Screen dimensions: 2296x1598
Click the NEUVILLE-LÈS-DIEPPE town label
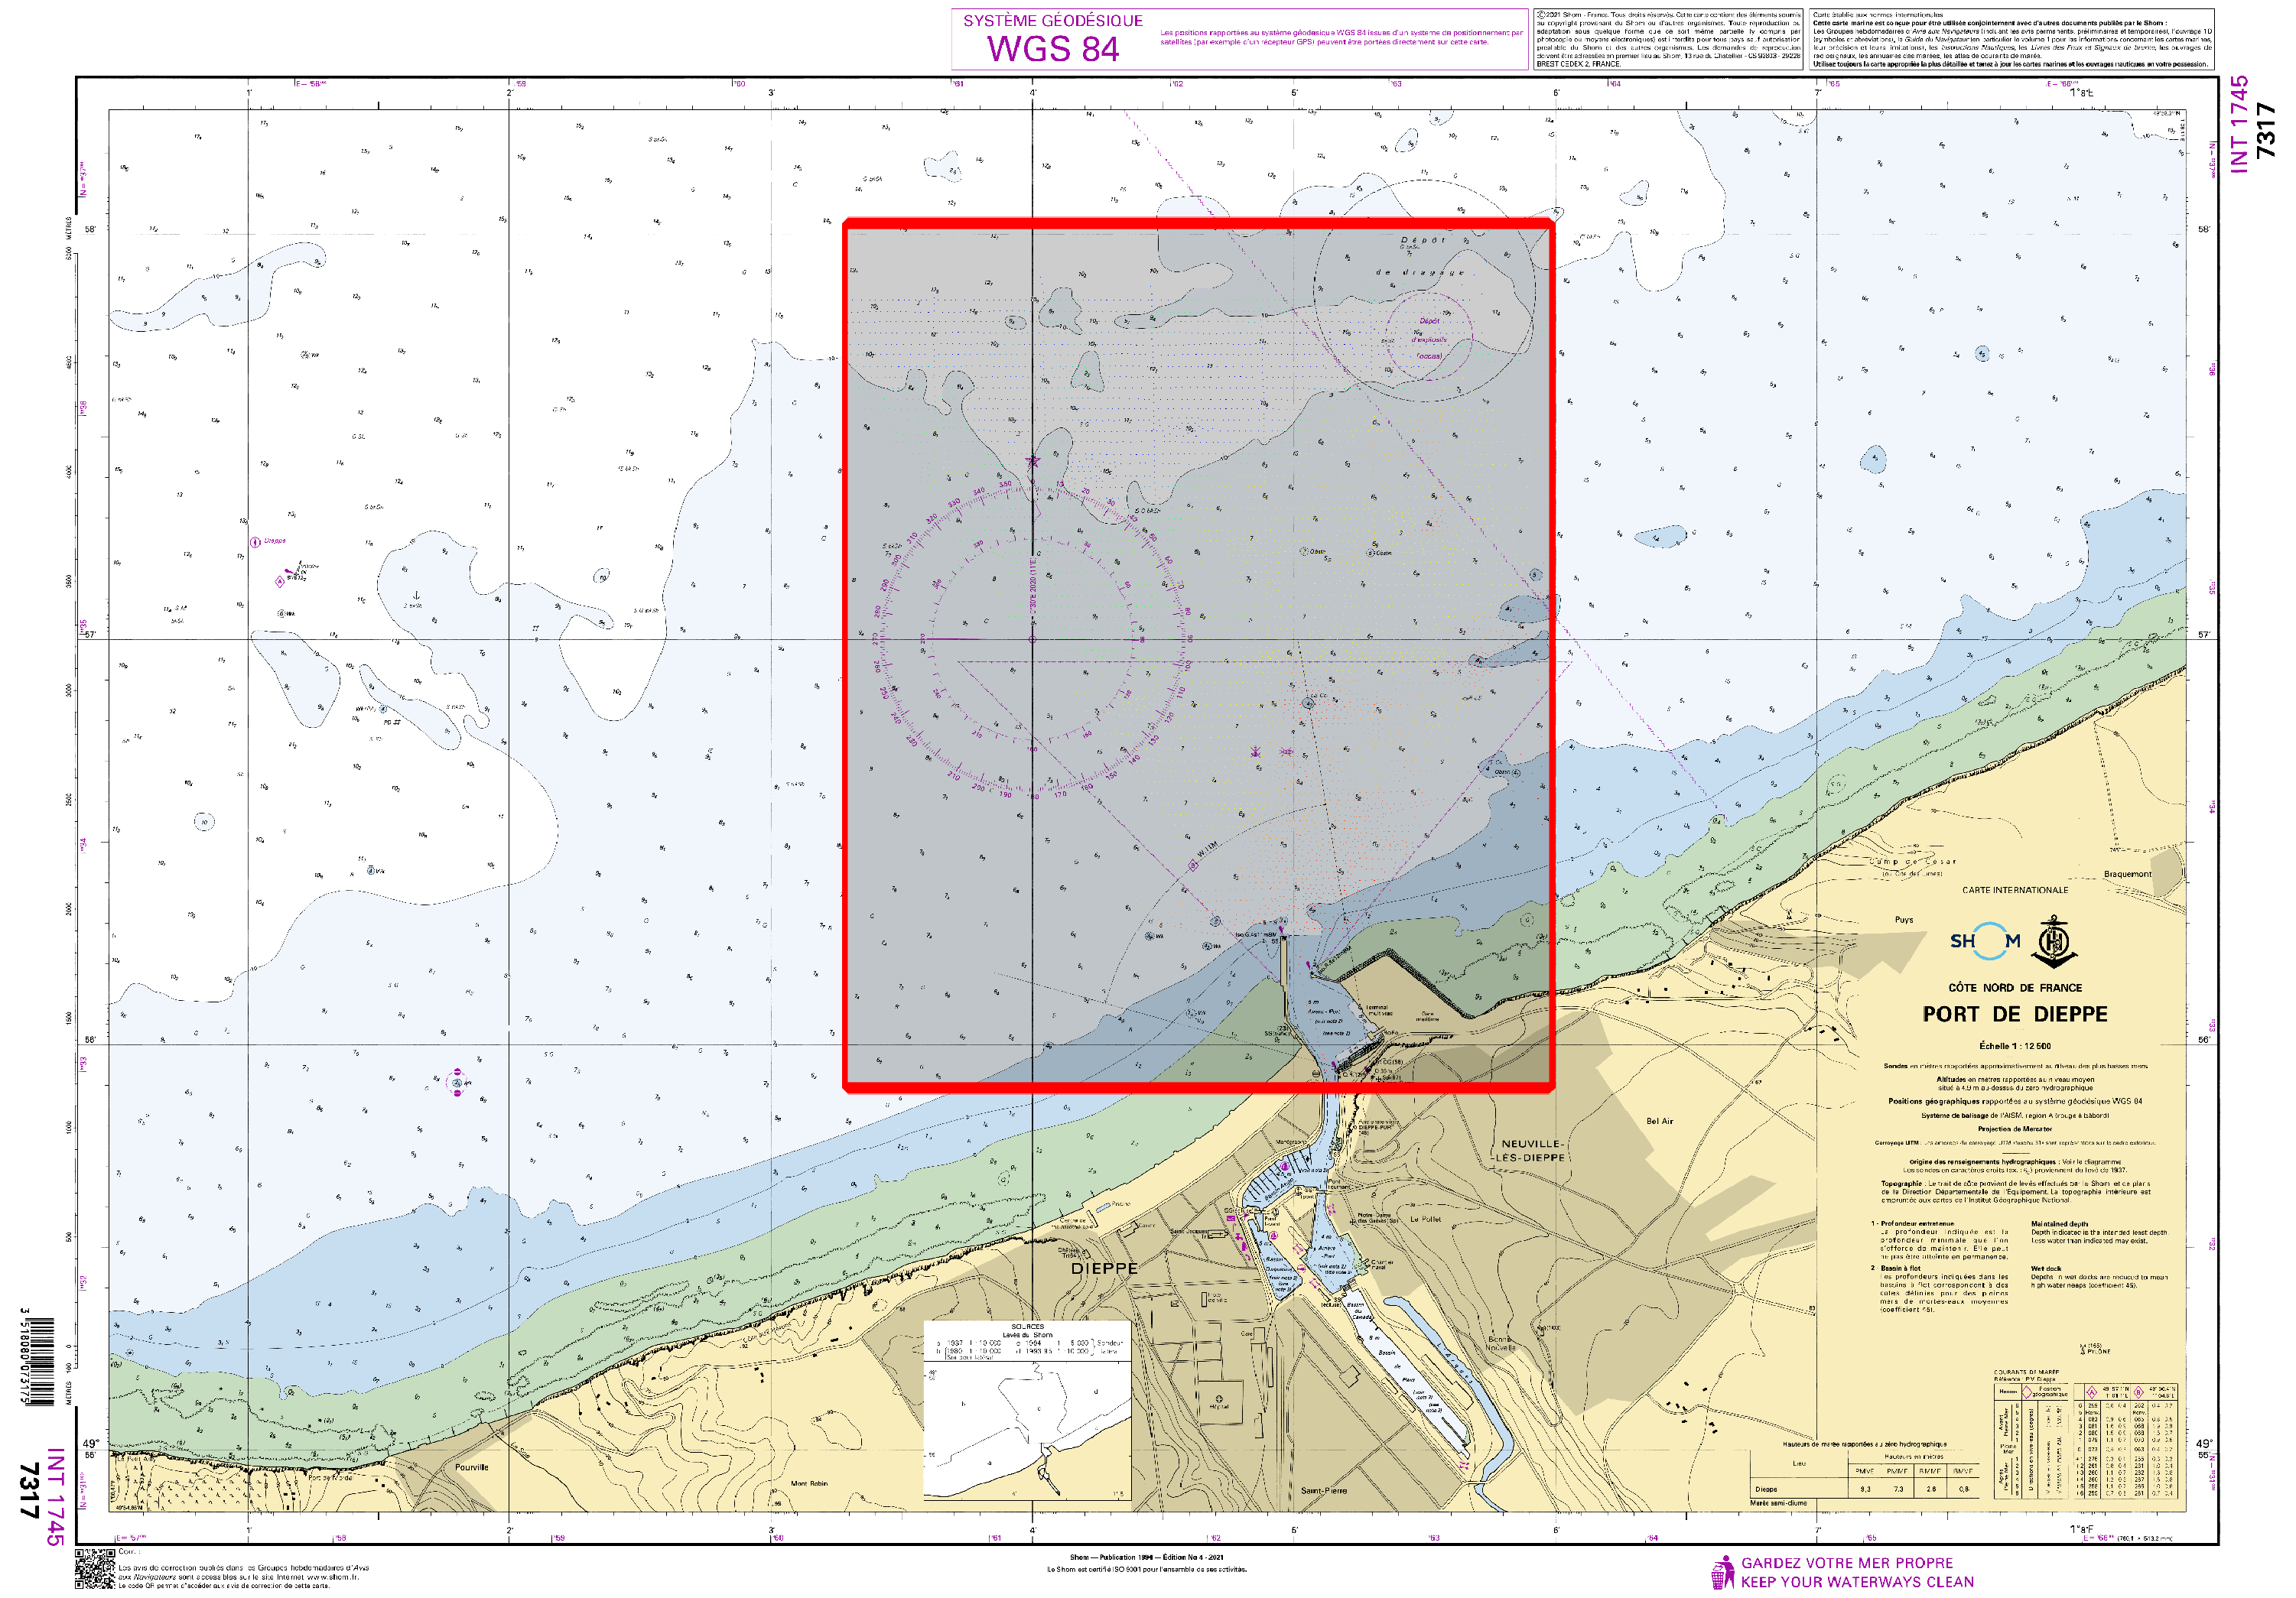(x=1532, y=1150)
